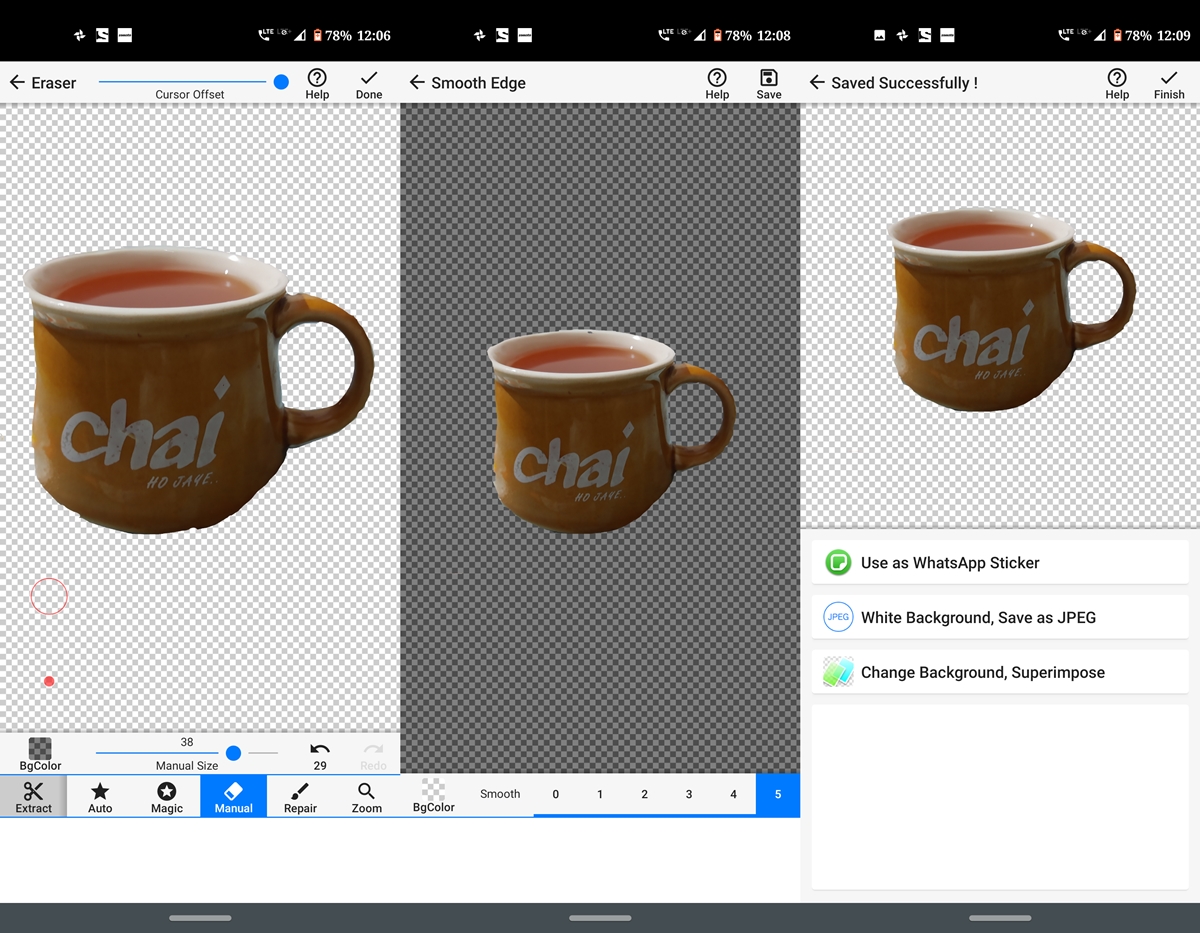Save the smoothed cutout image
The width and height of the screenshot is (1200, 933).
pos(769,84)
